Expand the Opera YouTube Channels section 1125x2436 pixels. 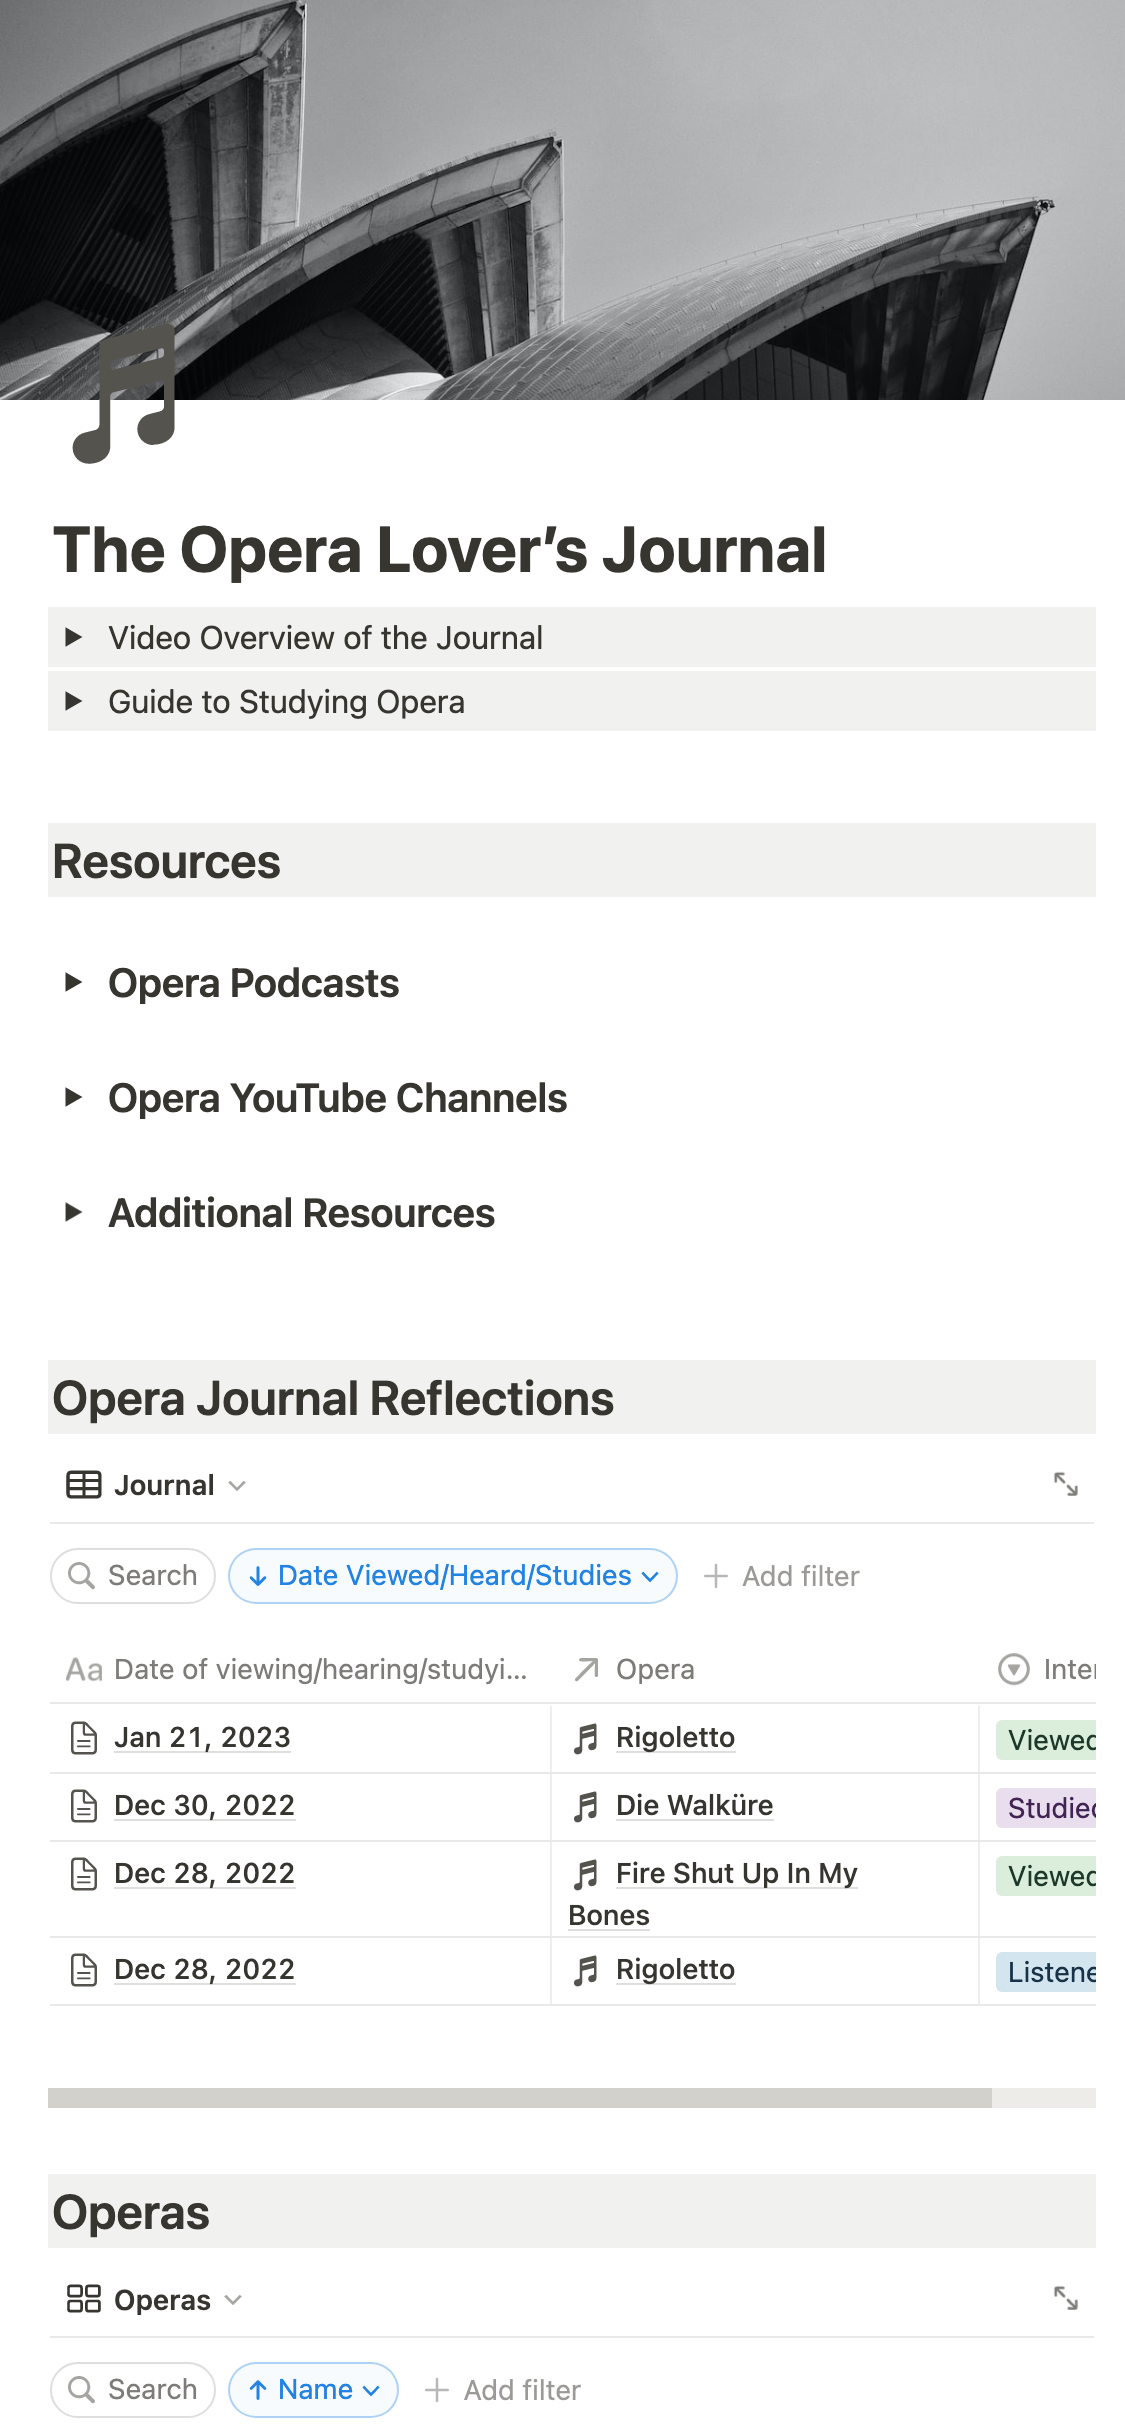(73, 1097)
